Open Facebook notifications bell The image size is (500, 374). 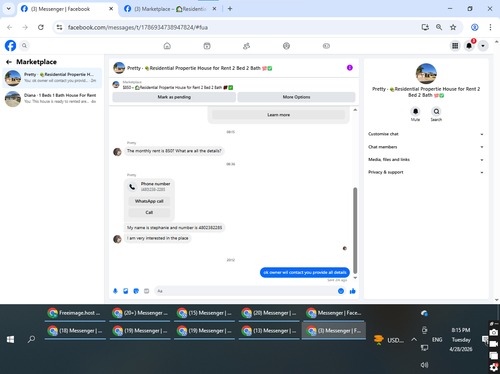(x=469, y=46)
